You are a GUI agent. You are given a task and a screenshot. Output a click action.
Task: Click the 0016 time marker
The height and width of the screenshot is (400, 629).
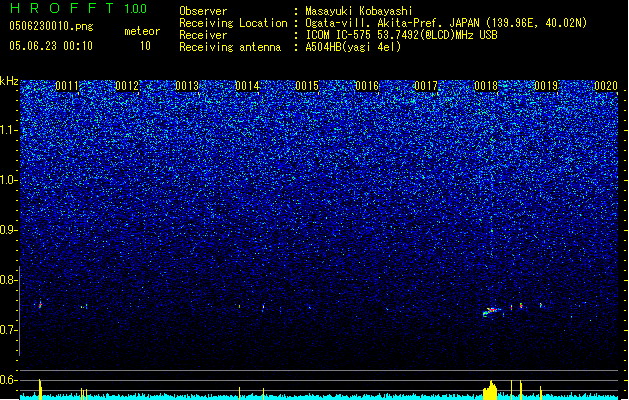(367, 86)
